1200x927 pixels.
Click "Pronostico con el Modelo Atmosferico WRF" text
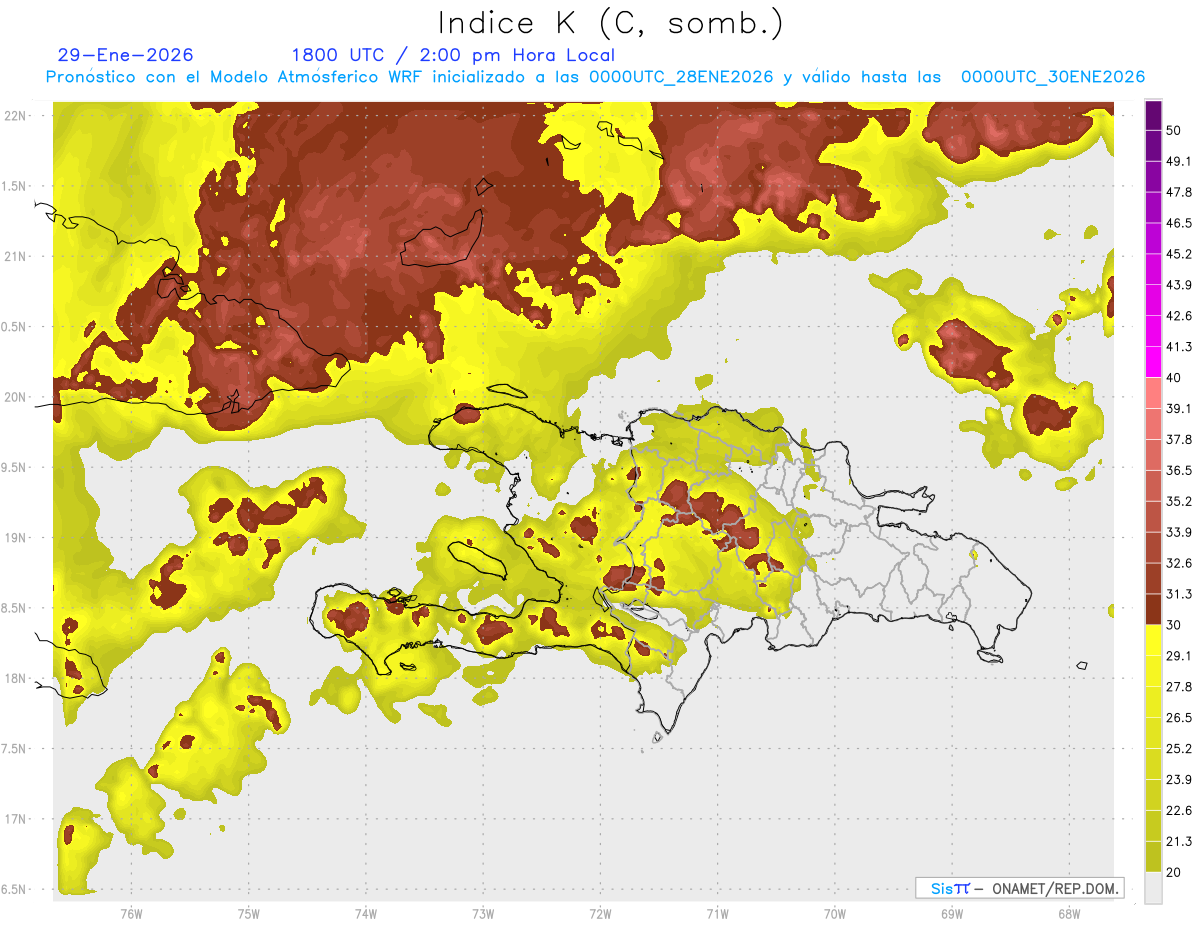point(235,77)
